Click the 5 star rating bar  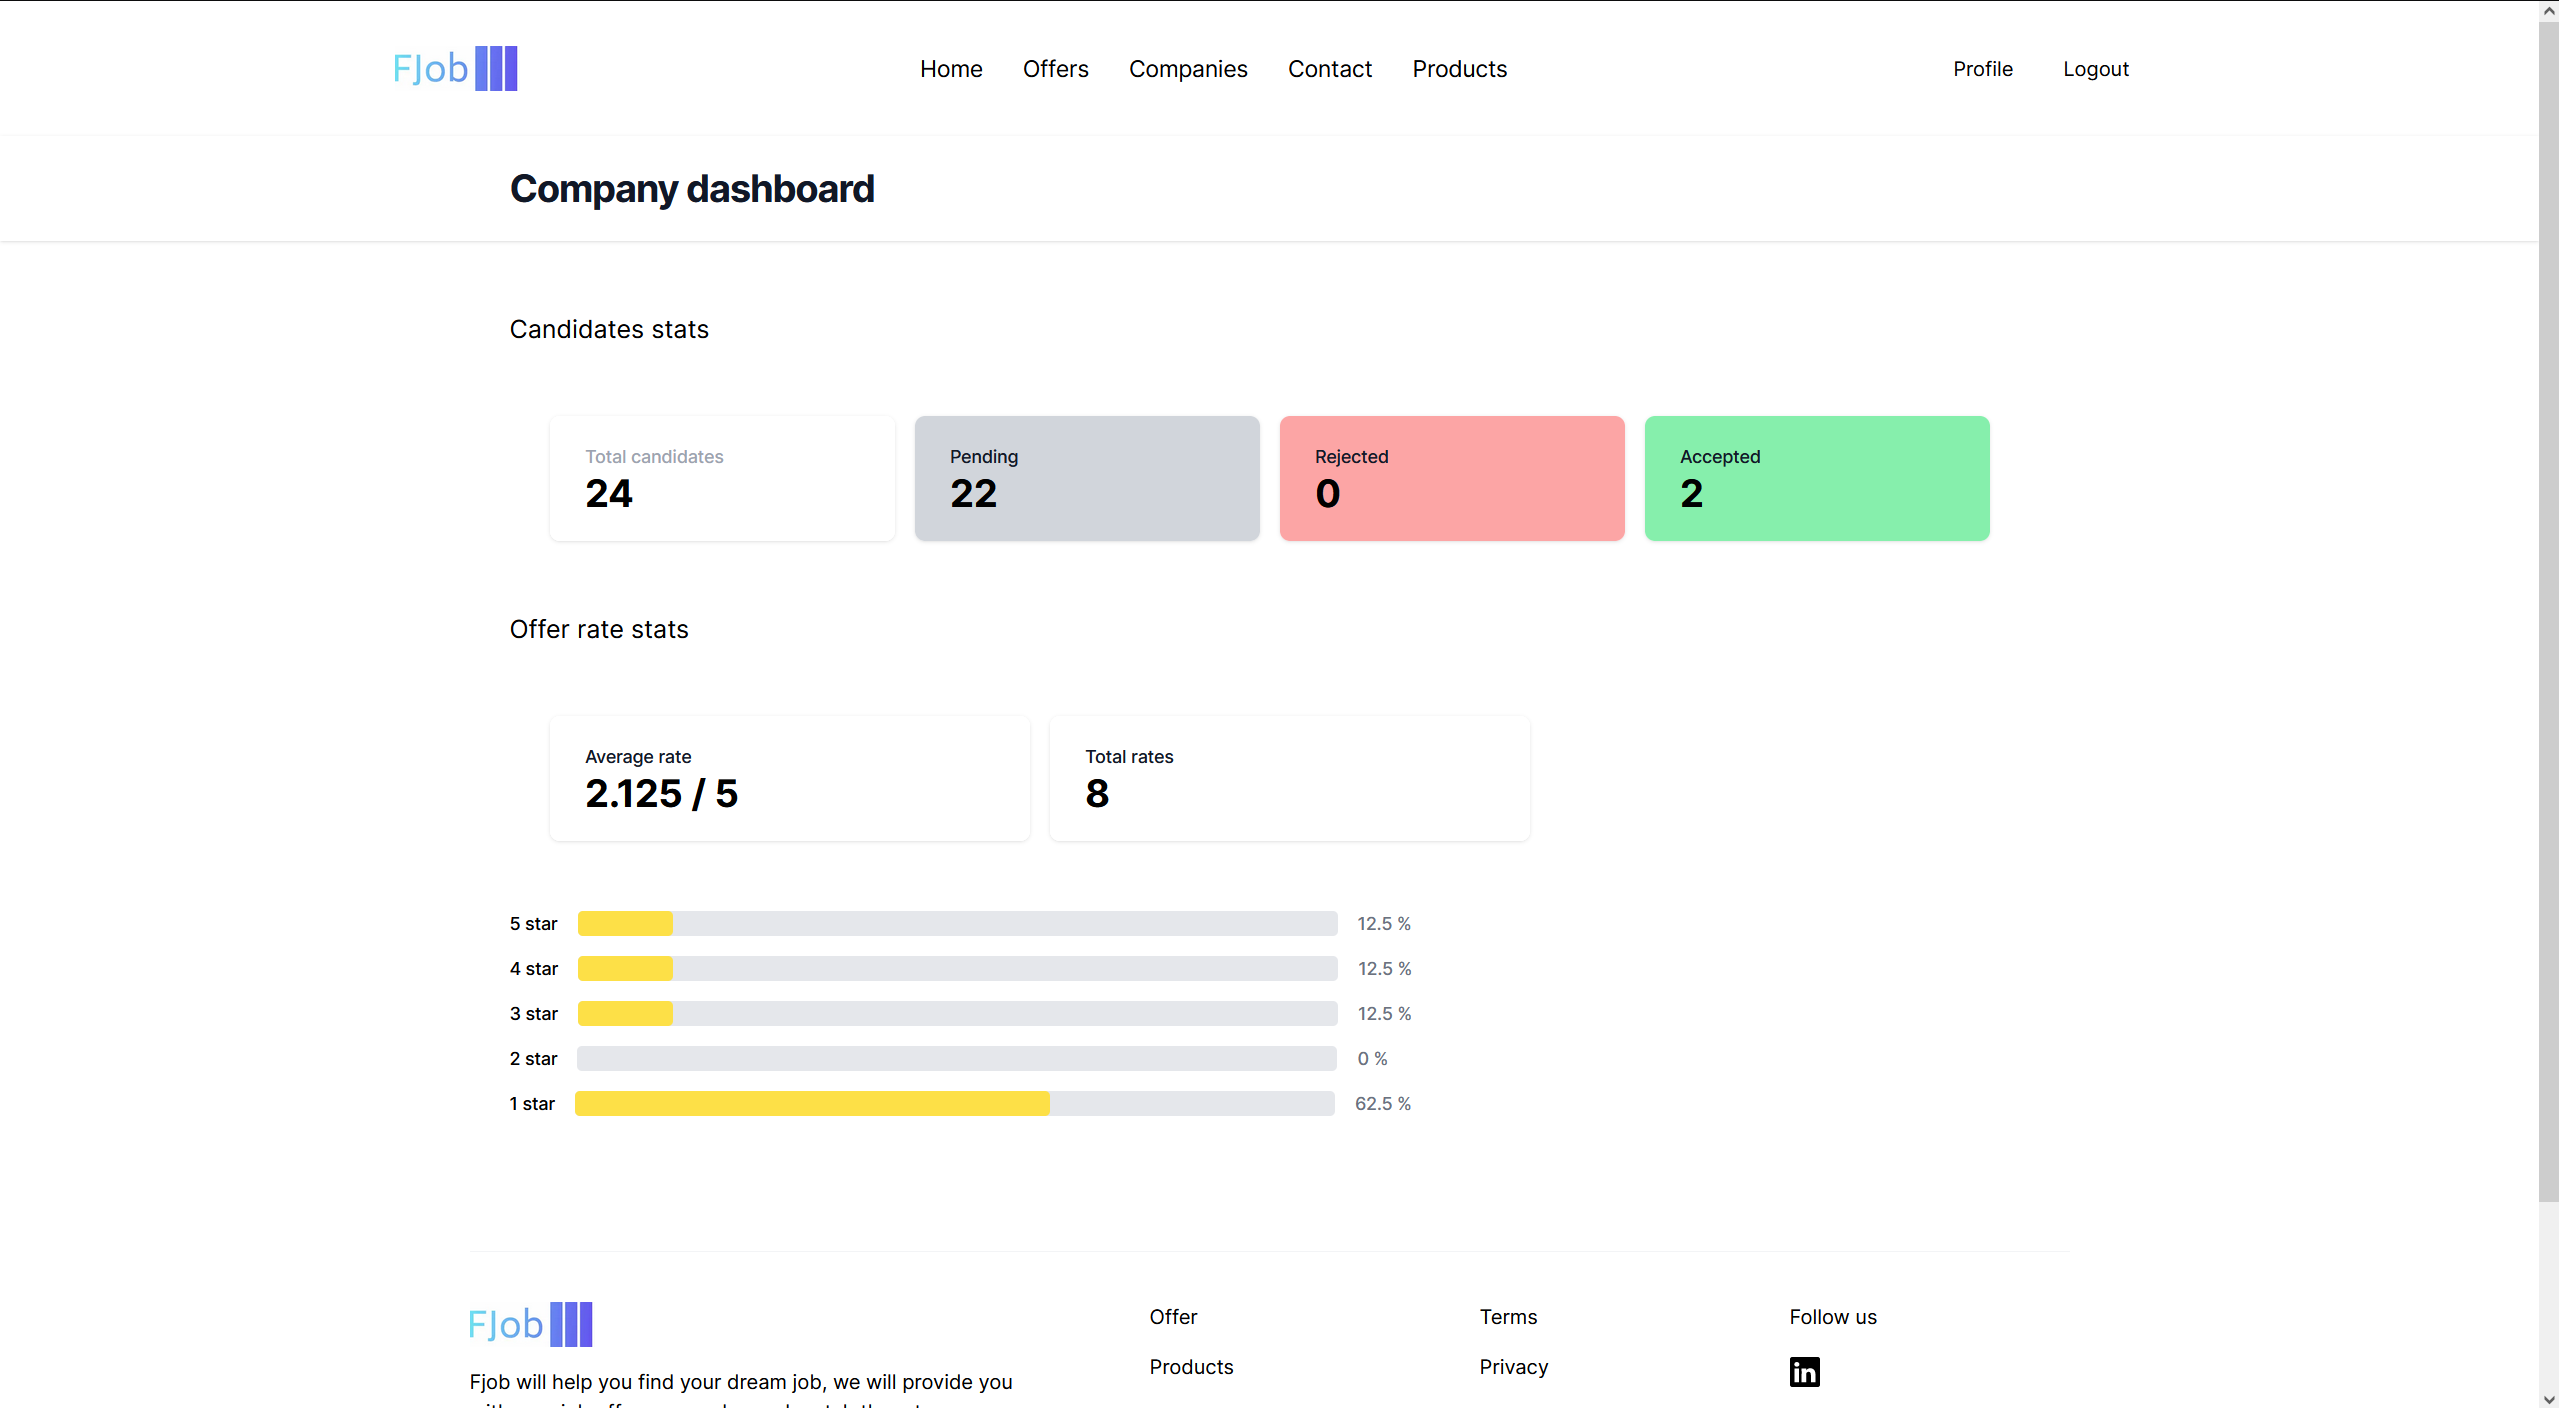[x=956, y=923]
